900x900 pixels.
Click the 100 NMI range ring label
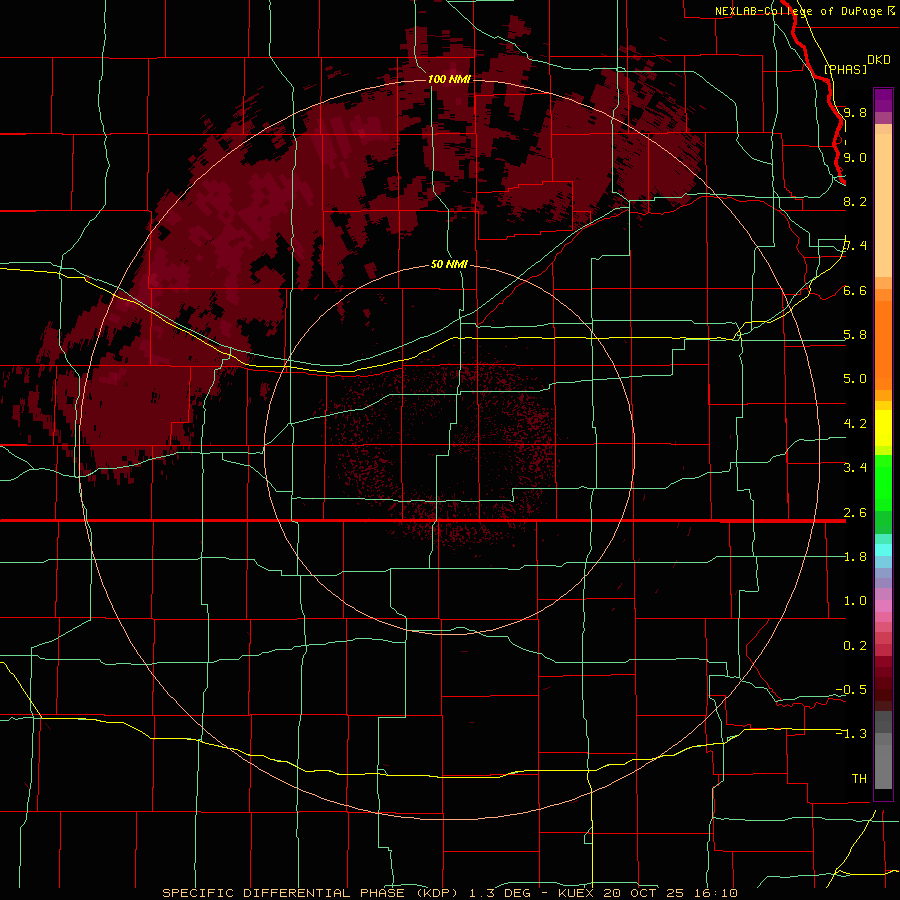(x=449, y=79)
